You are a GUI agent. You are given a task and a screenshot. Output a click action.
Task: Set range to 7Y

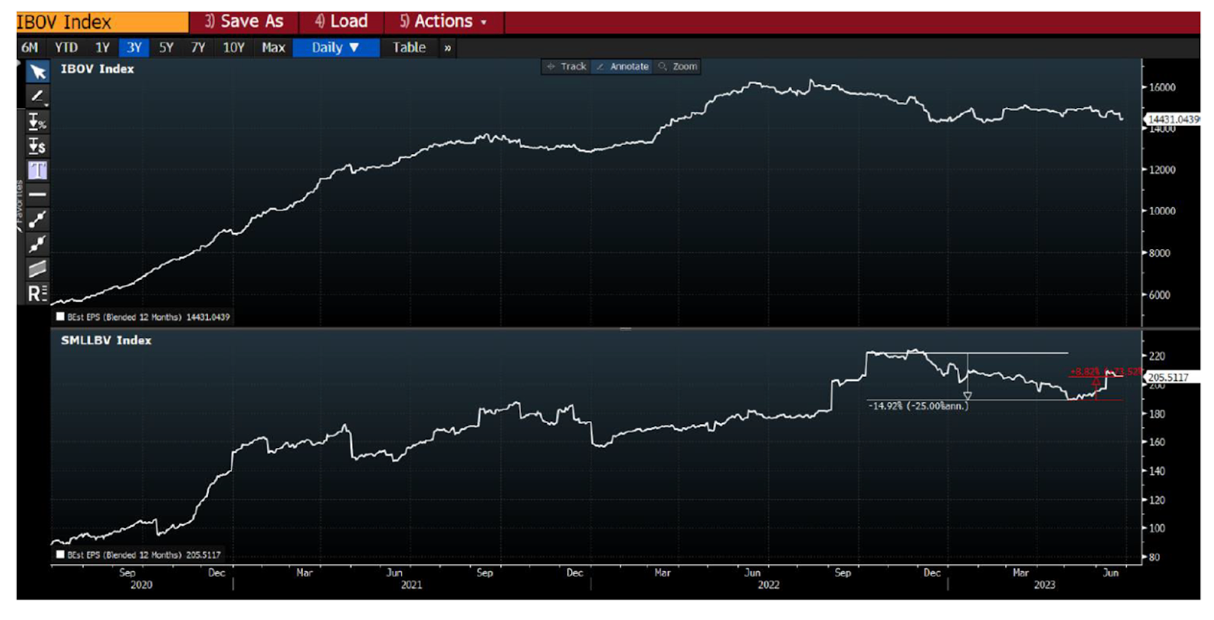point(199,47)
